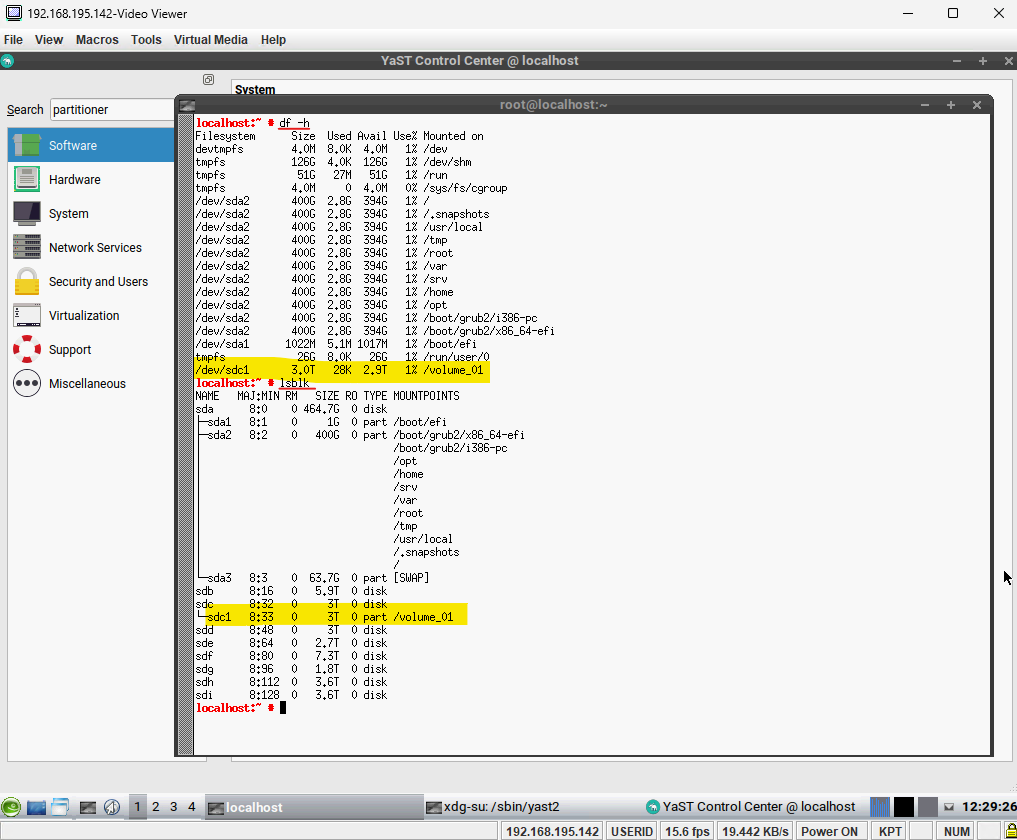The width and height of the screenshot is (1017, 840).
Task: Switch to workspace 3
Action: 174,807
